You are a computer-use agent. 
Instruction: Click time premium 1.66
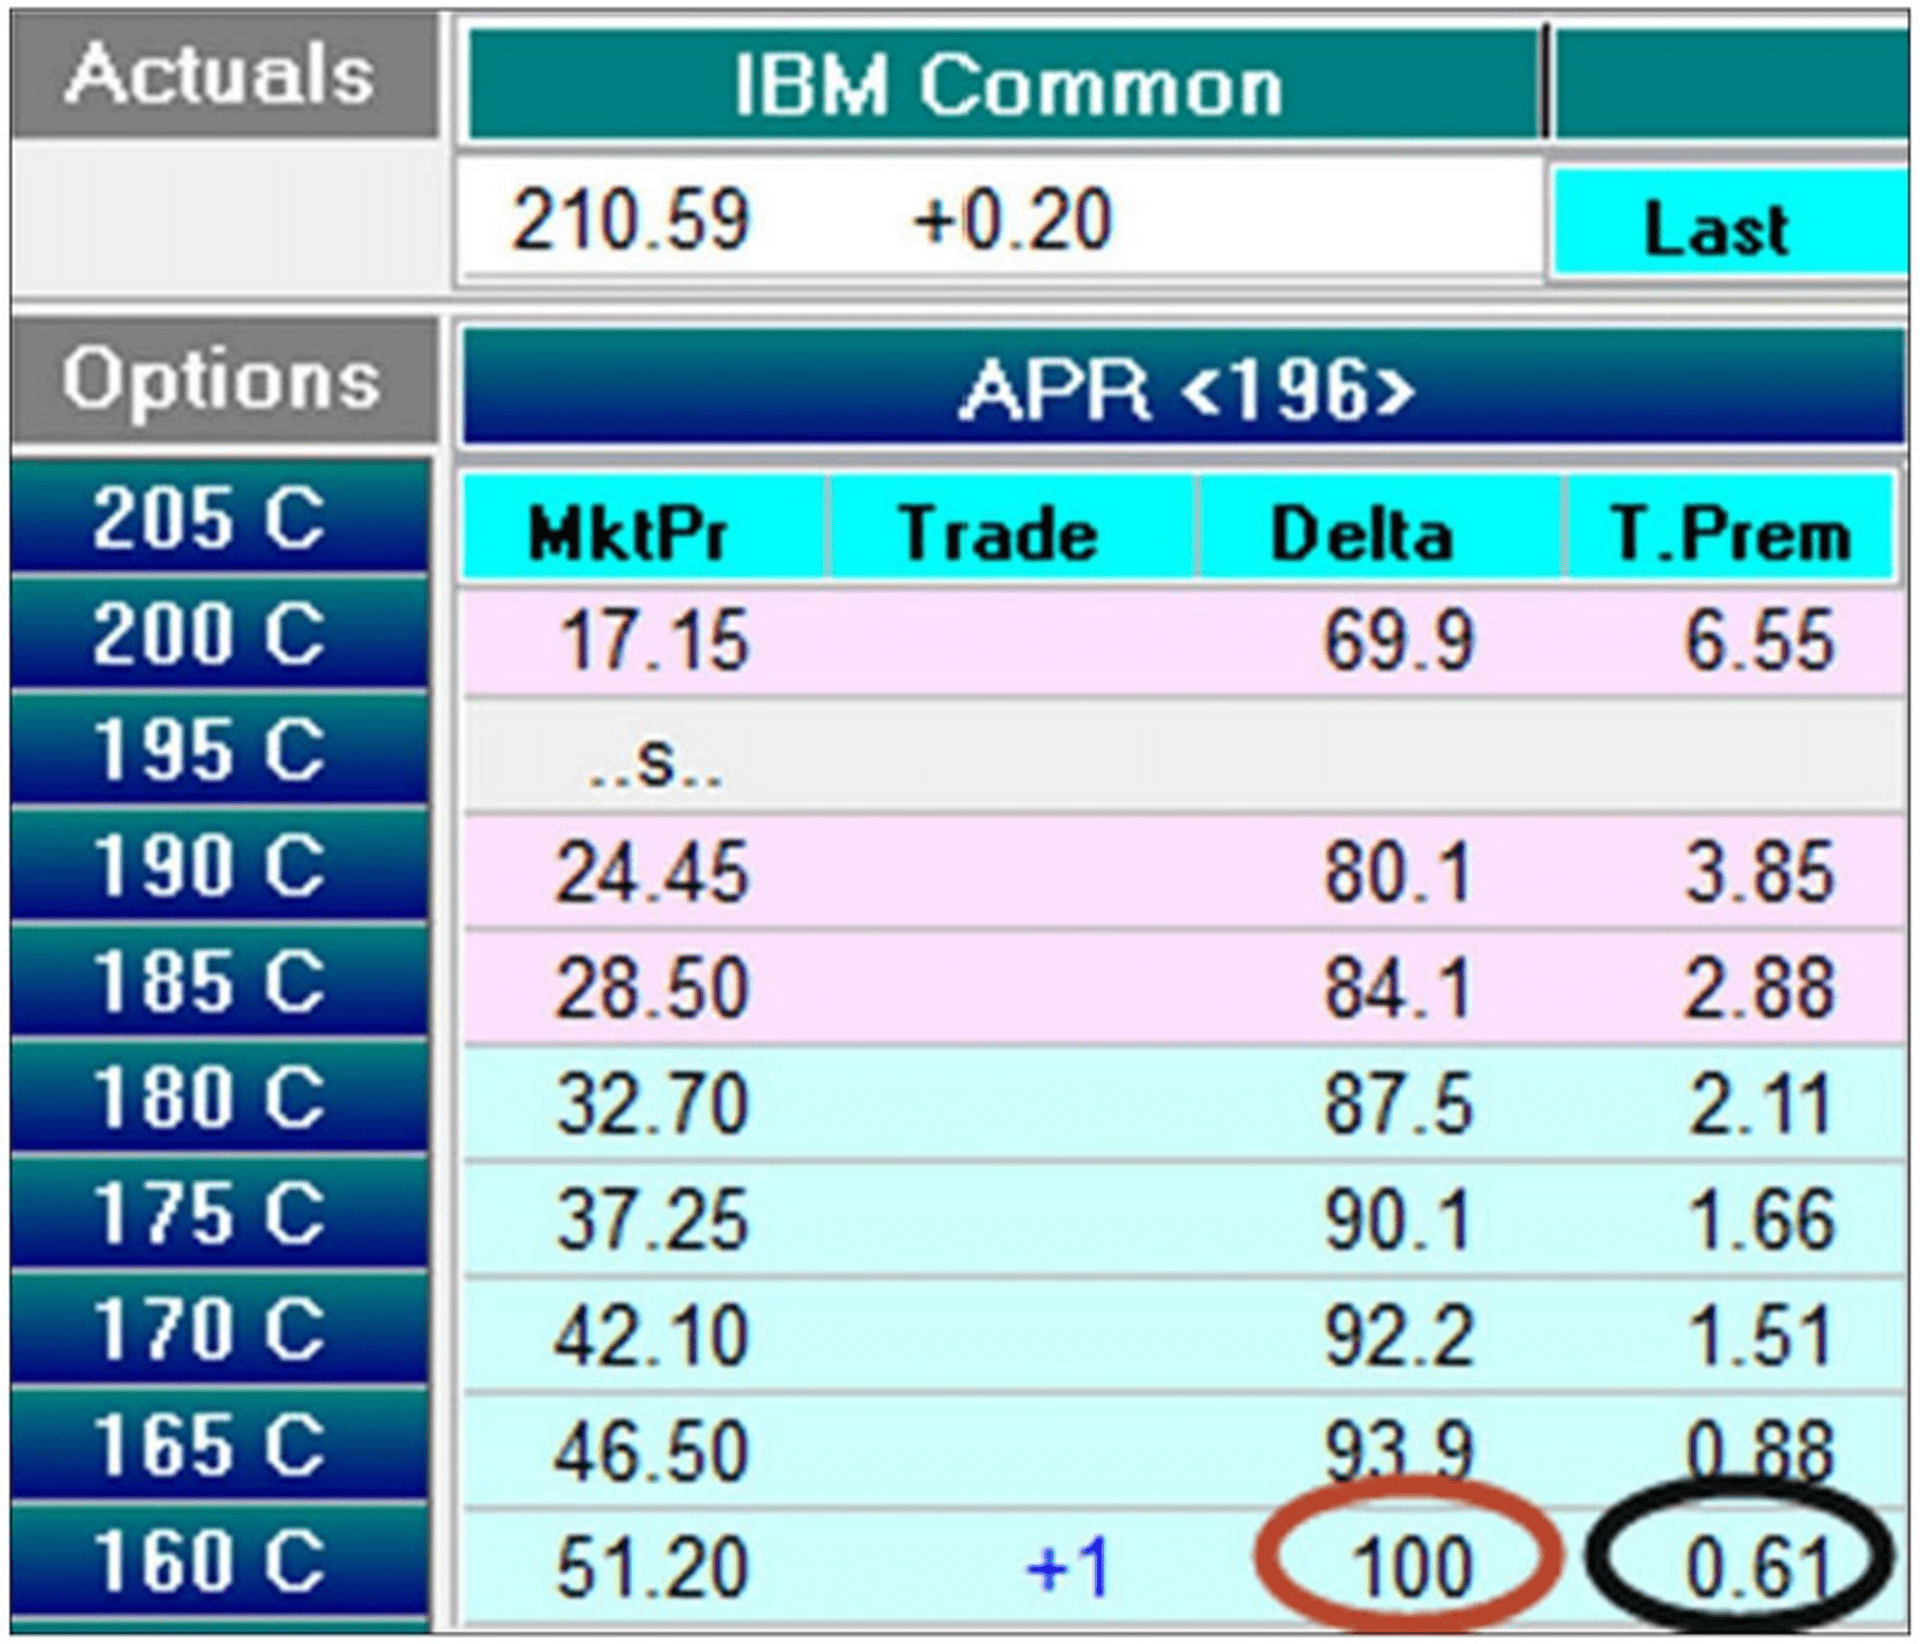(x=1760, y=1220)
